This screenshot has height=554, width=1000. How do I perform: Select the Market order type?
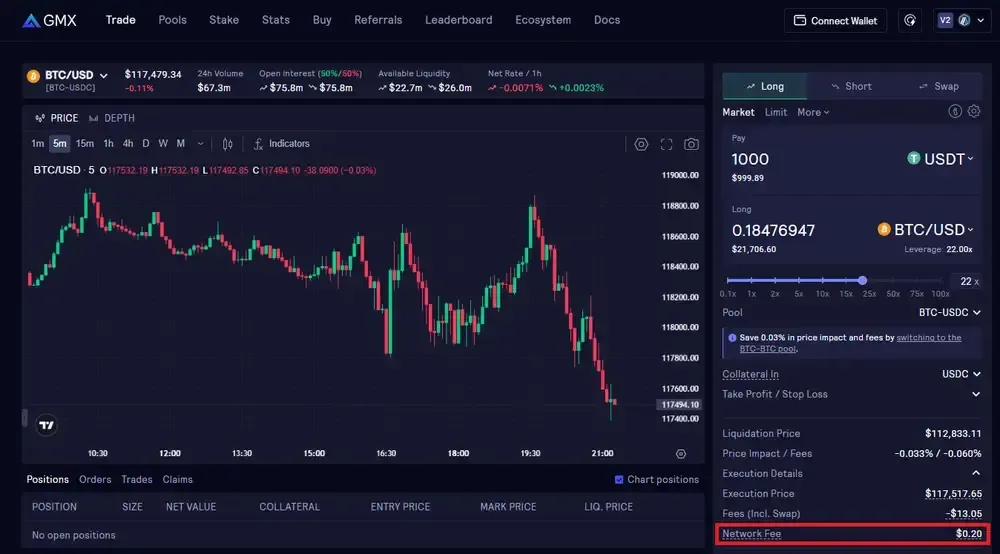(738, 112)
